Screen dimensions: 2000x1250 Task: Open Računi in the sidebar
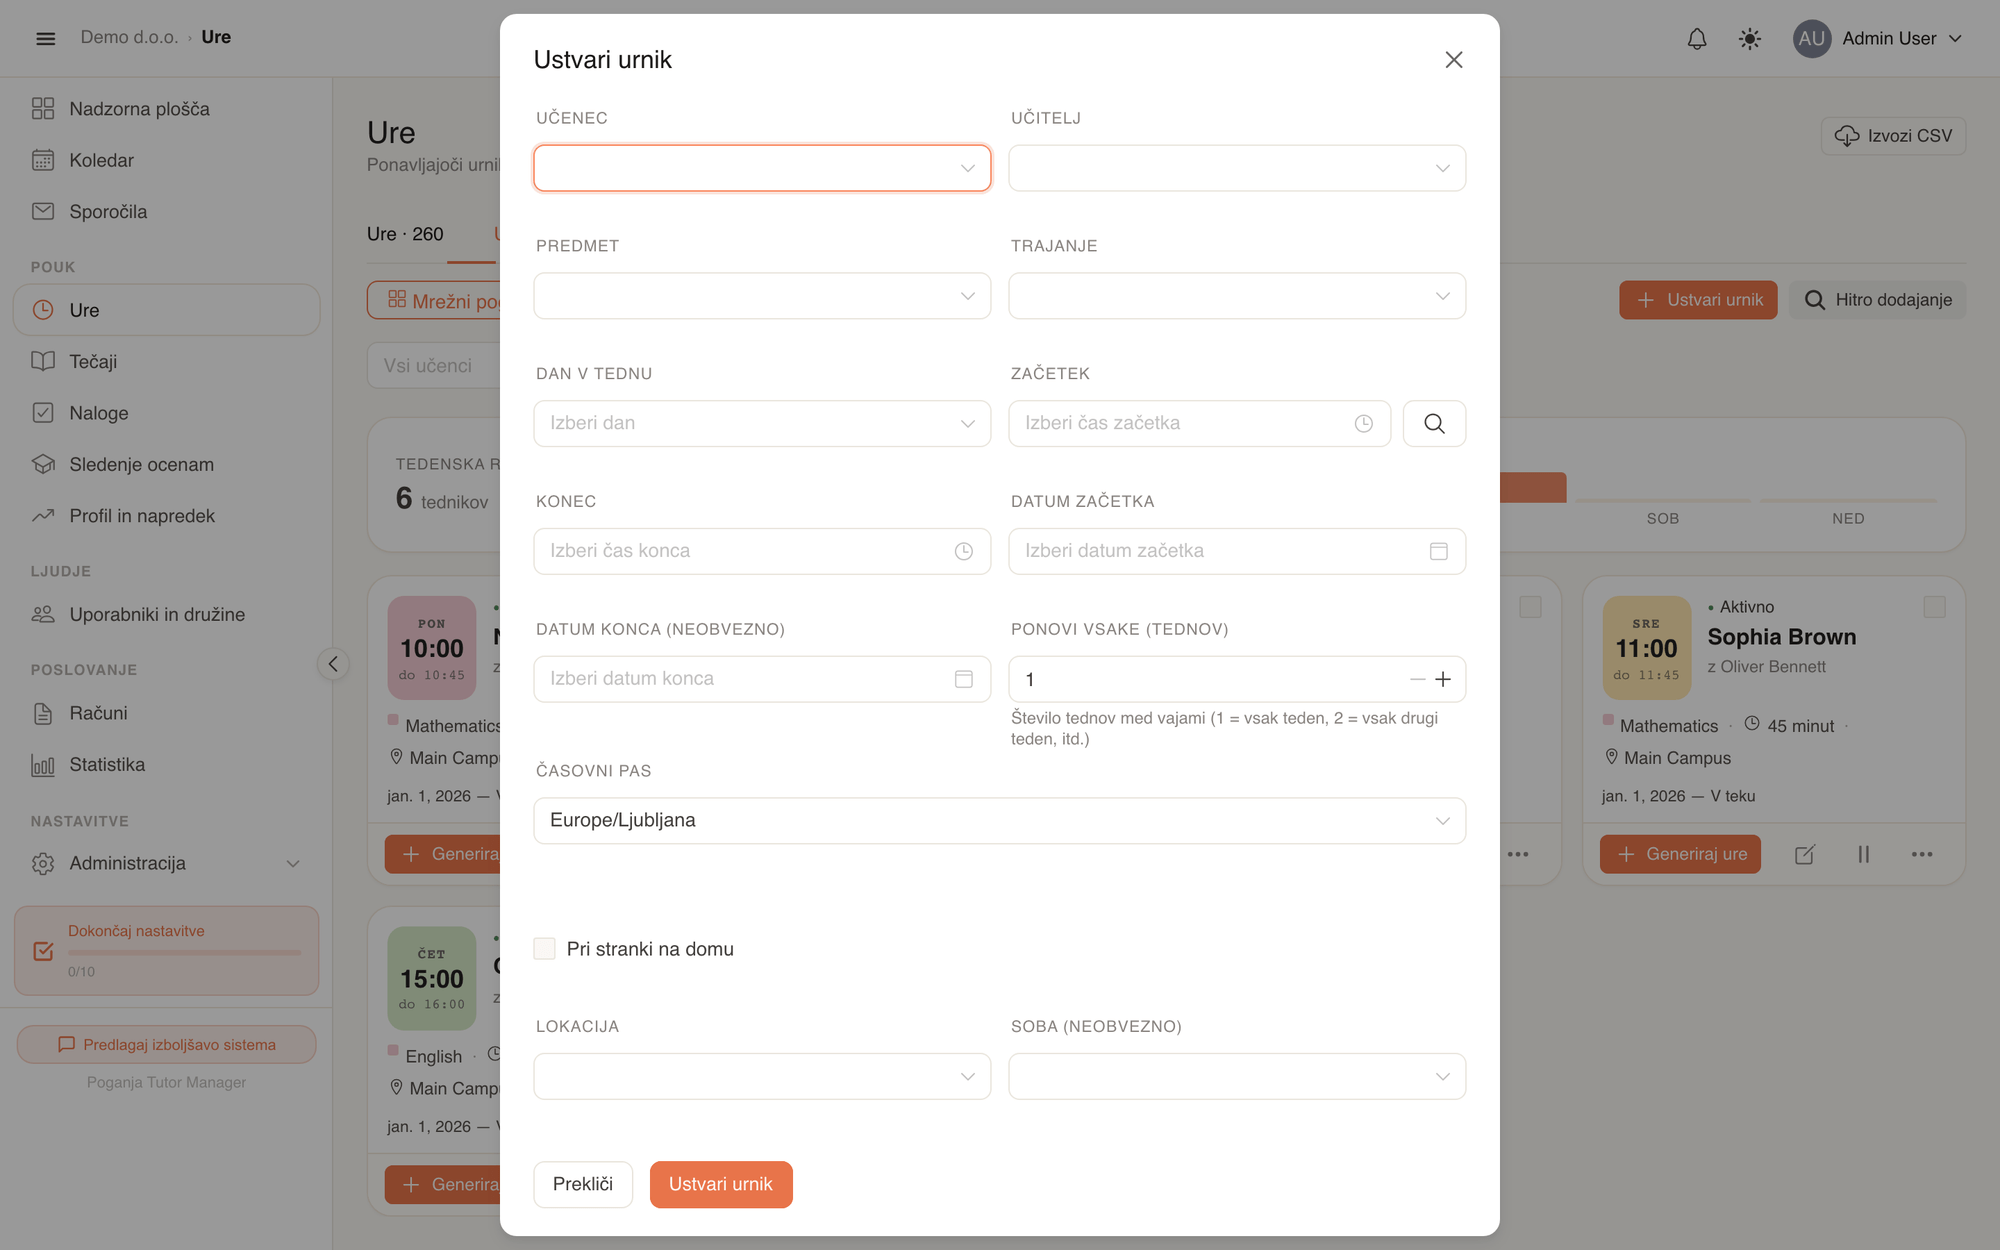pyautogui.click(x=166, y=713)
